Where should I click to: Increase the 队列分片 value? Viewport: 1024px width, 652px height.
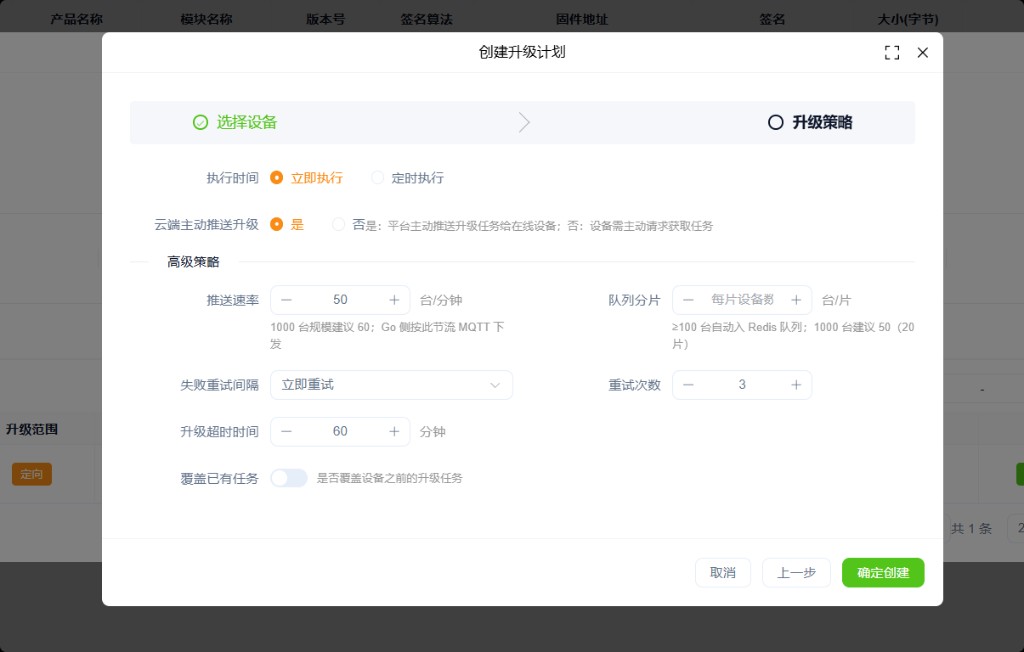pos(796,300)
